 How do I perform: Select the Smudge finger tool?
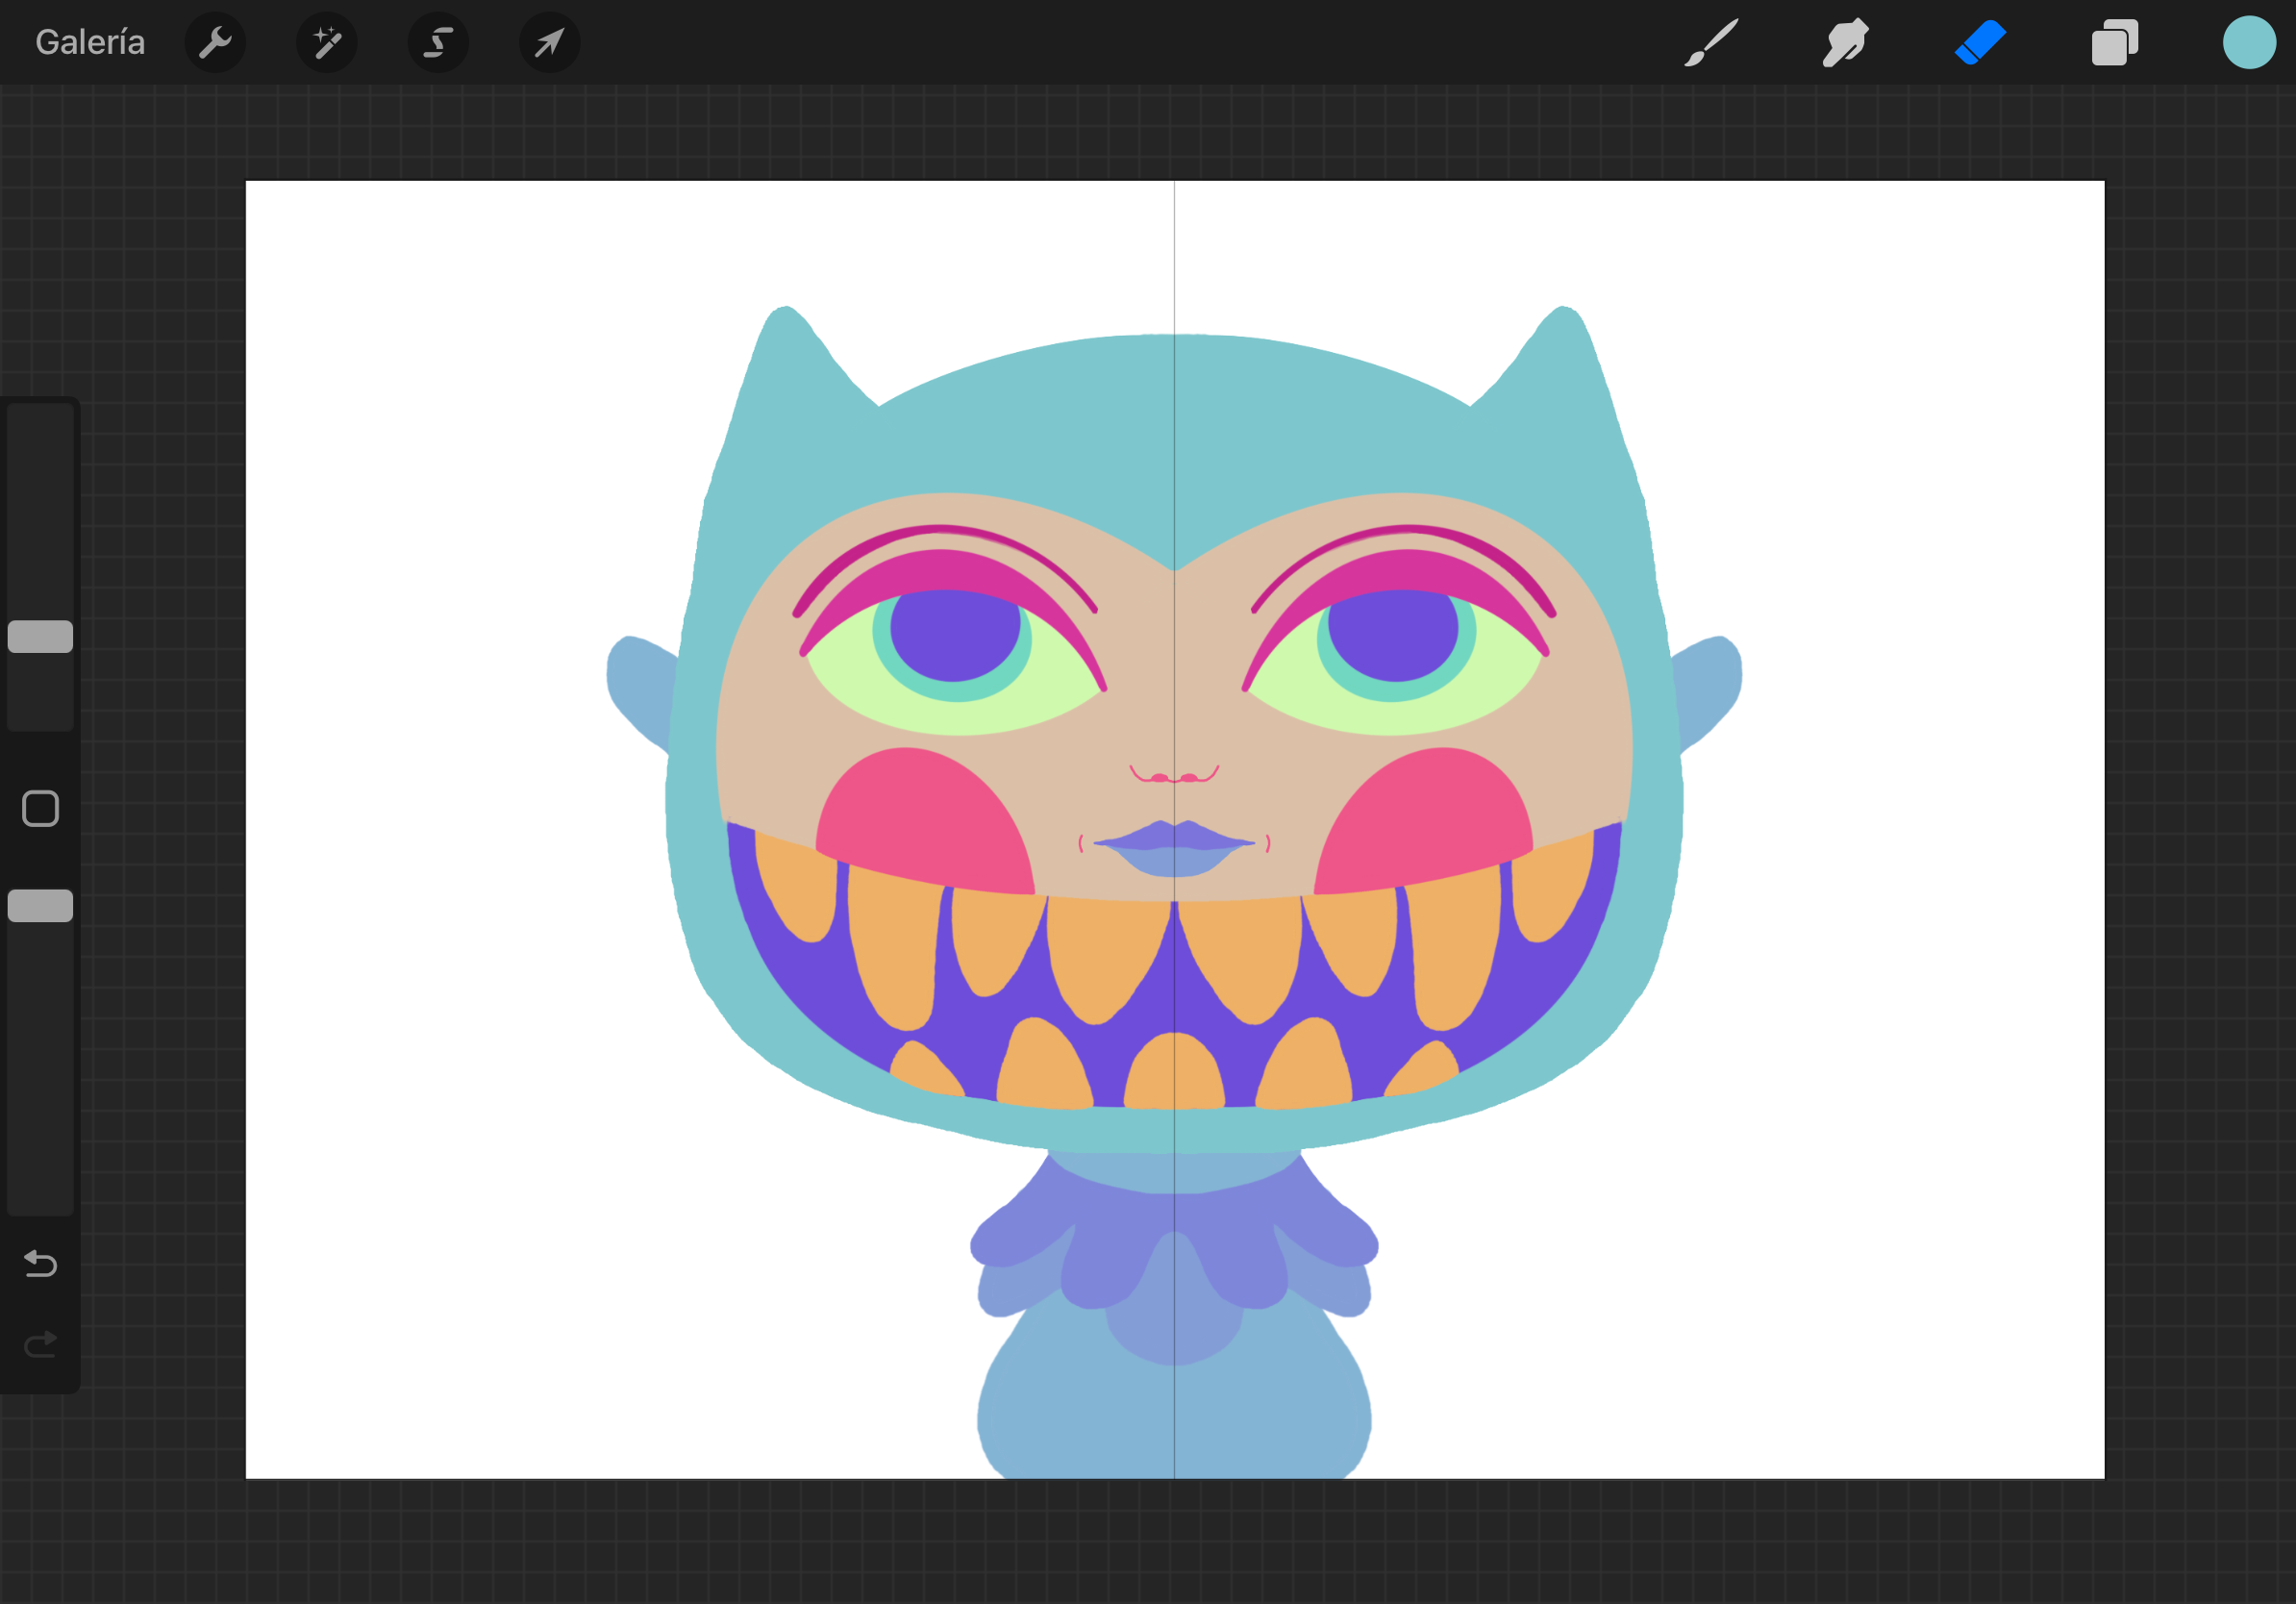tap(1845, 43)
